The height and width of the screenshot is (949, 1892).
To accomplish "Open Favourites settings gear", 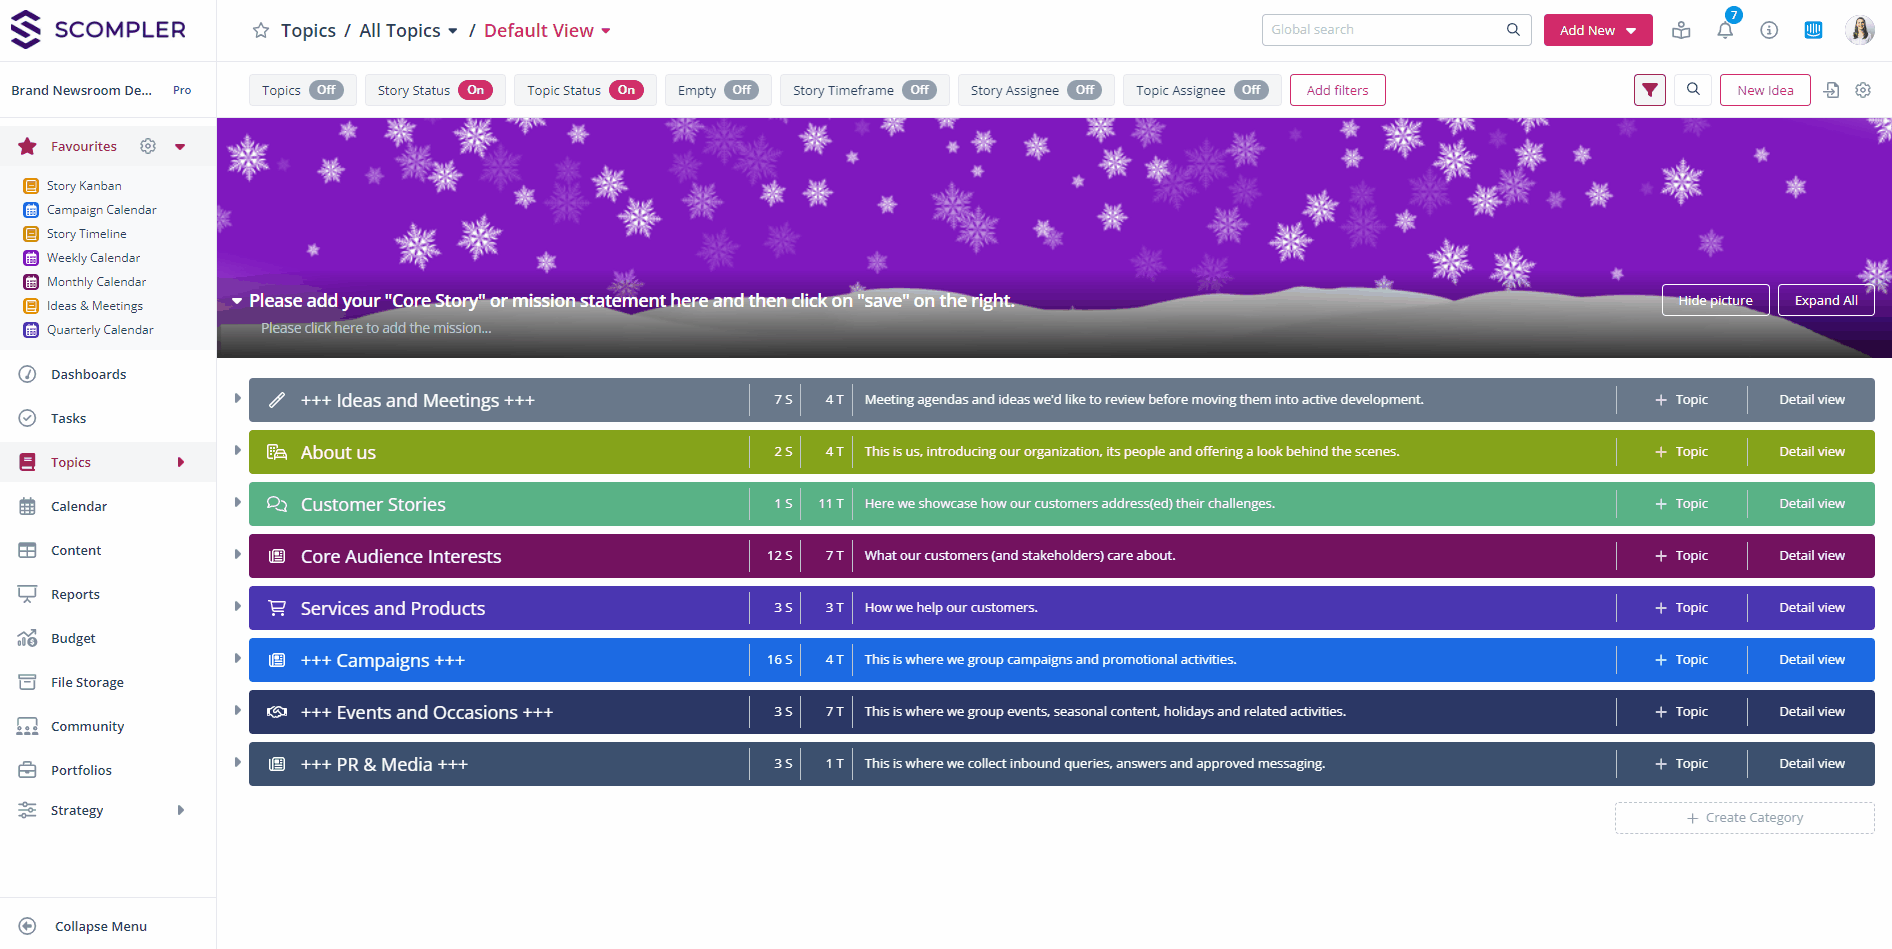I will tap(148, 146).
